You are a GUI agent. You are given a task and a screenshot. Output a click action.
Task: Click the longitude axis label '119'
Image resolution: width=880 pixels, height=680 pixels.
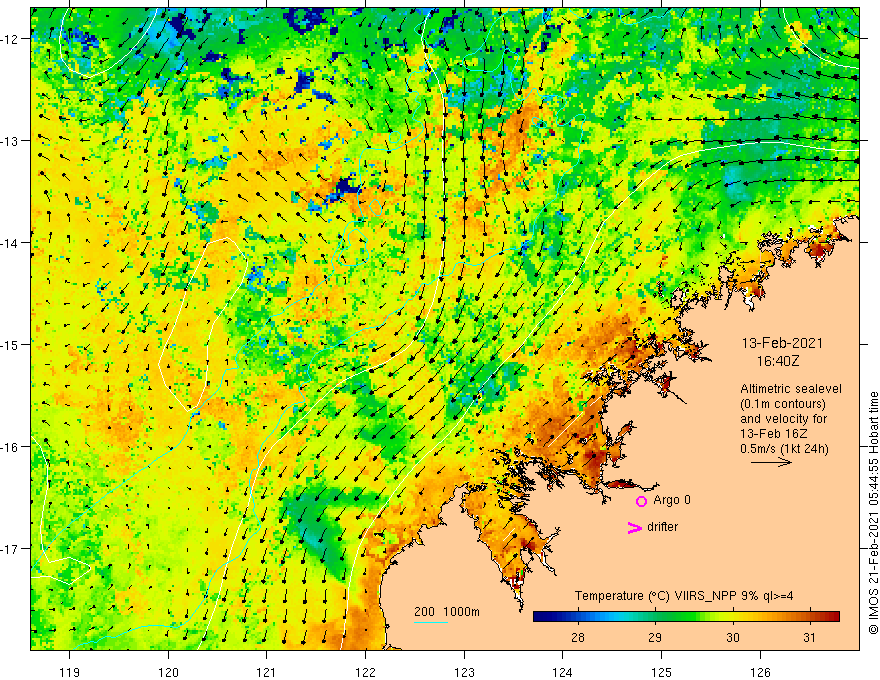coord(70,672)
